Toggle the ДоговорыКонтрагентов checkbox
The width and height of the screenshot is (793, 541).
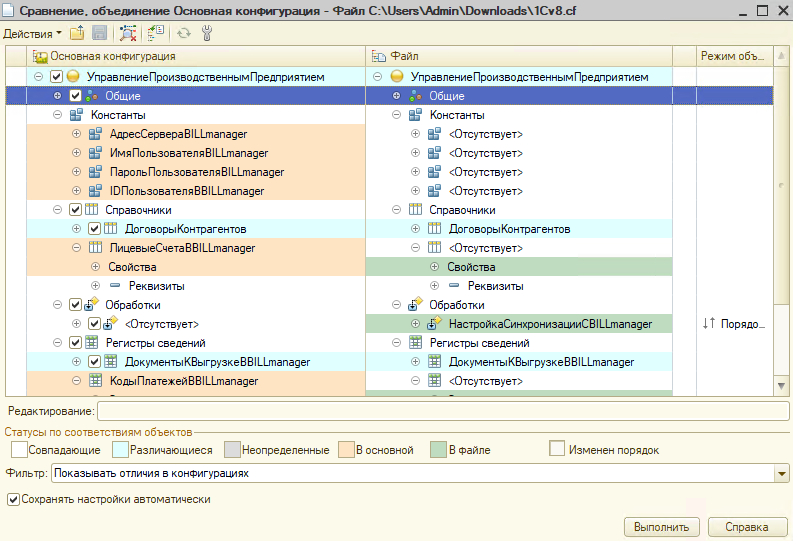[95, 229]
